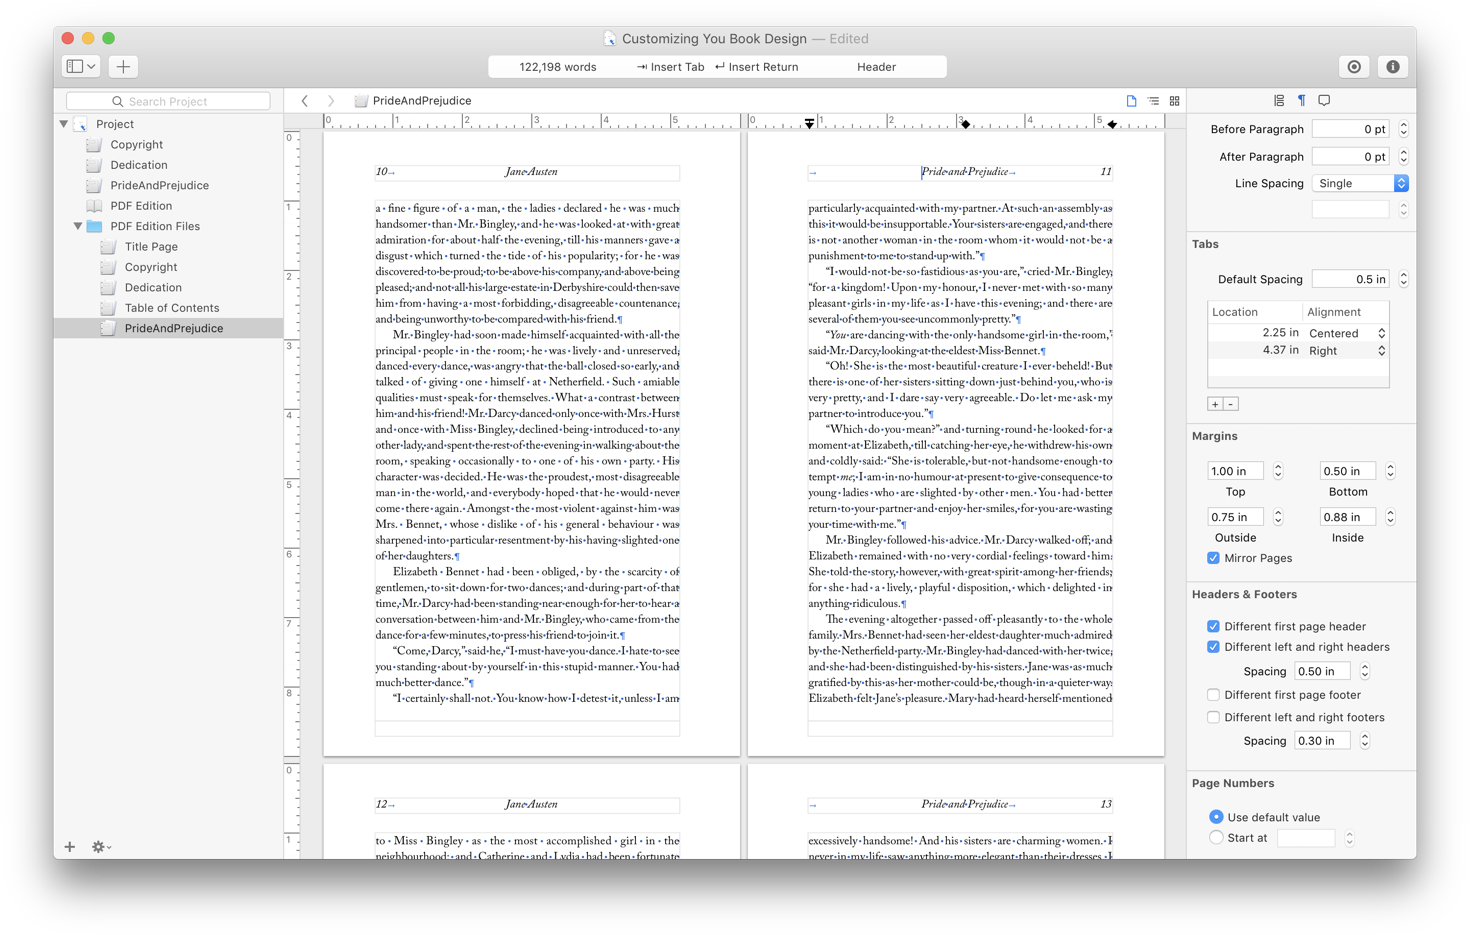This screenshot has height=935, width=1470.
Task: Open the Line Spacing dropdown
Action: [x=1360, y=184]
